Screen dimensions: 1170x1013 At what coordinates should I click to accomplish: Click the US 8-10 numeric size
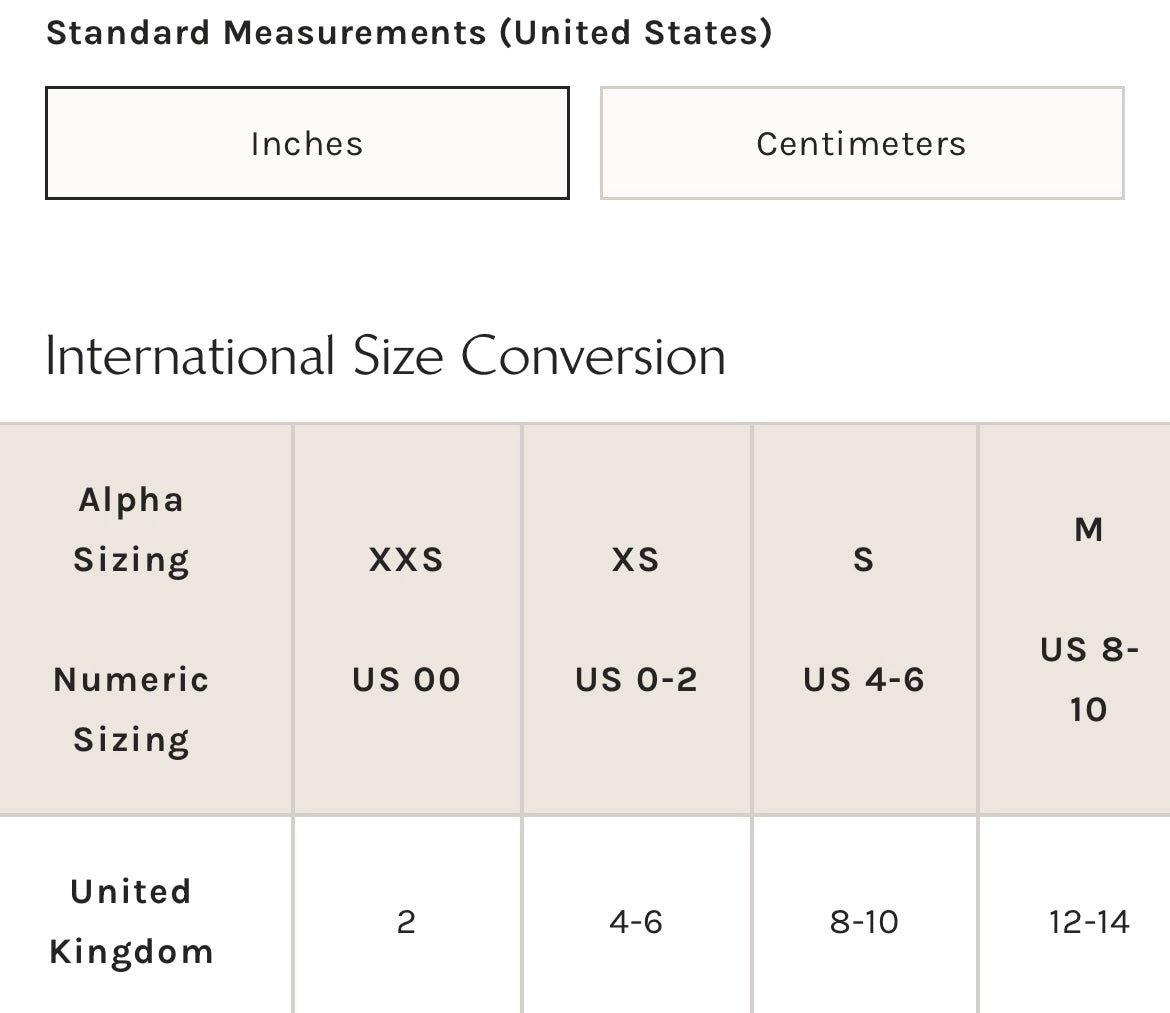(1089, 680)
